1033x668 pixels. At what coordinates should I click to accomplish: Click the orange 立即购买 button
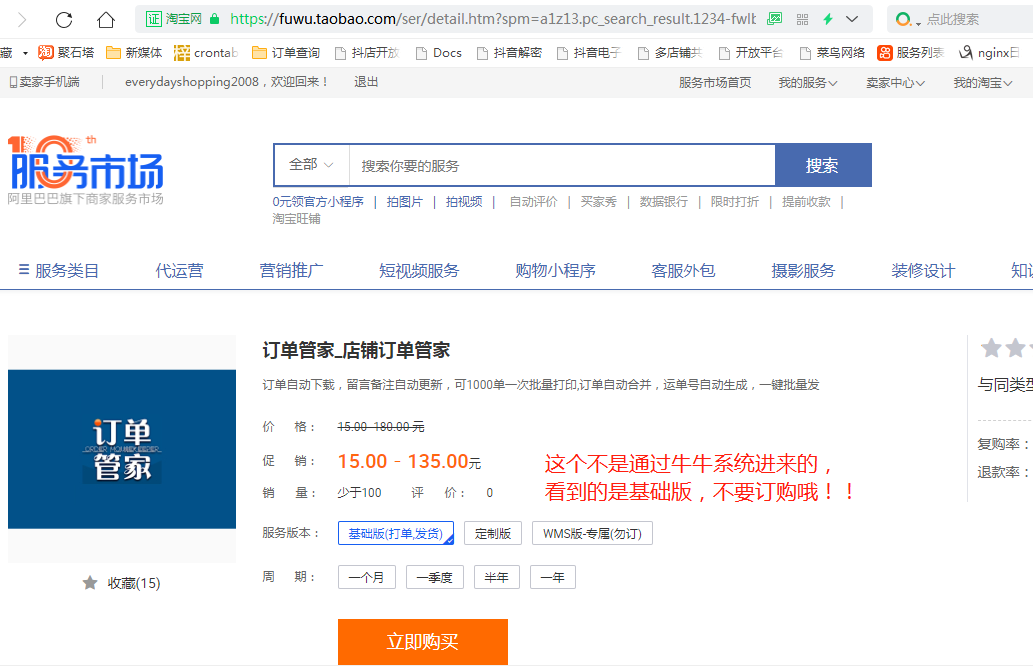tap(423, 642)
